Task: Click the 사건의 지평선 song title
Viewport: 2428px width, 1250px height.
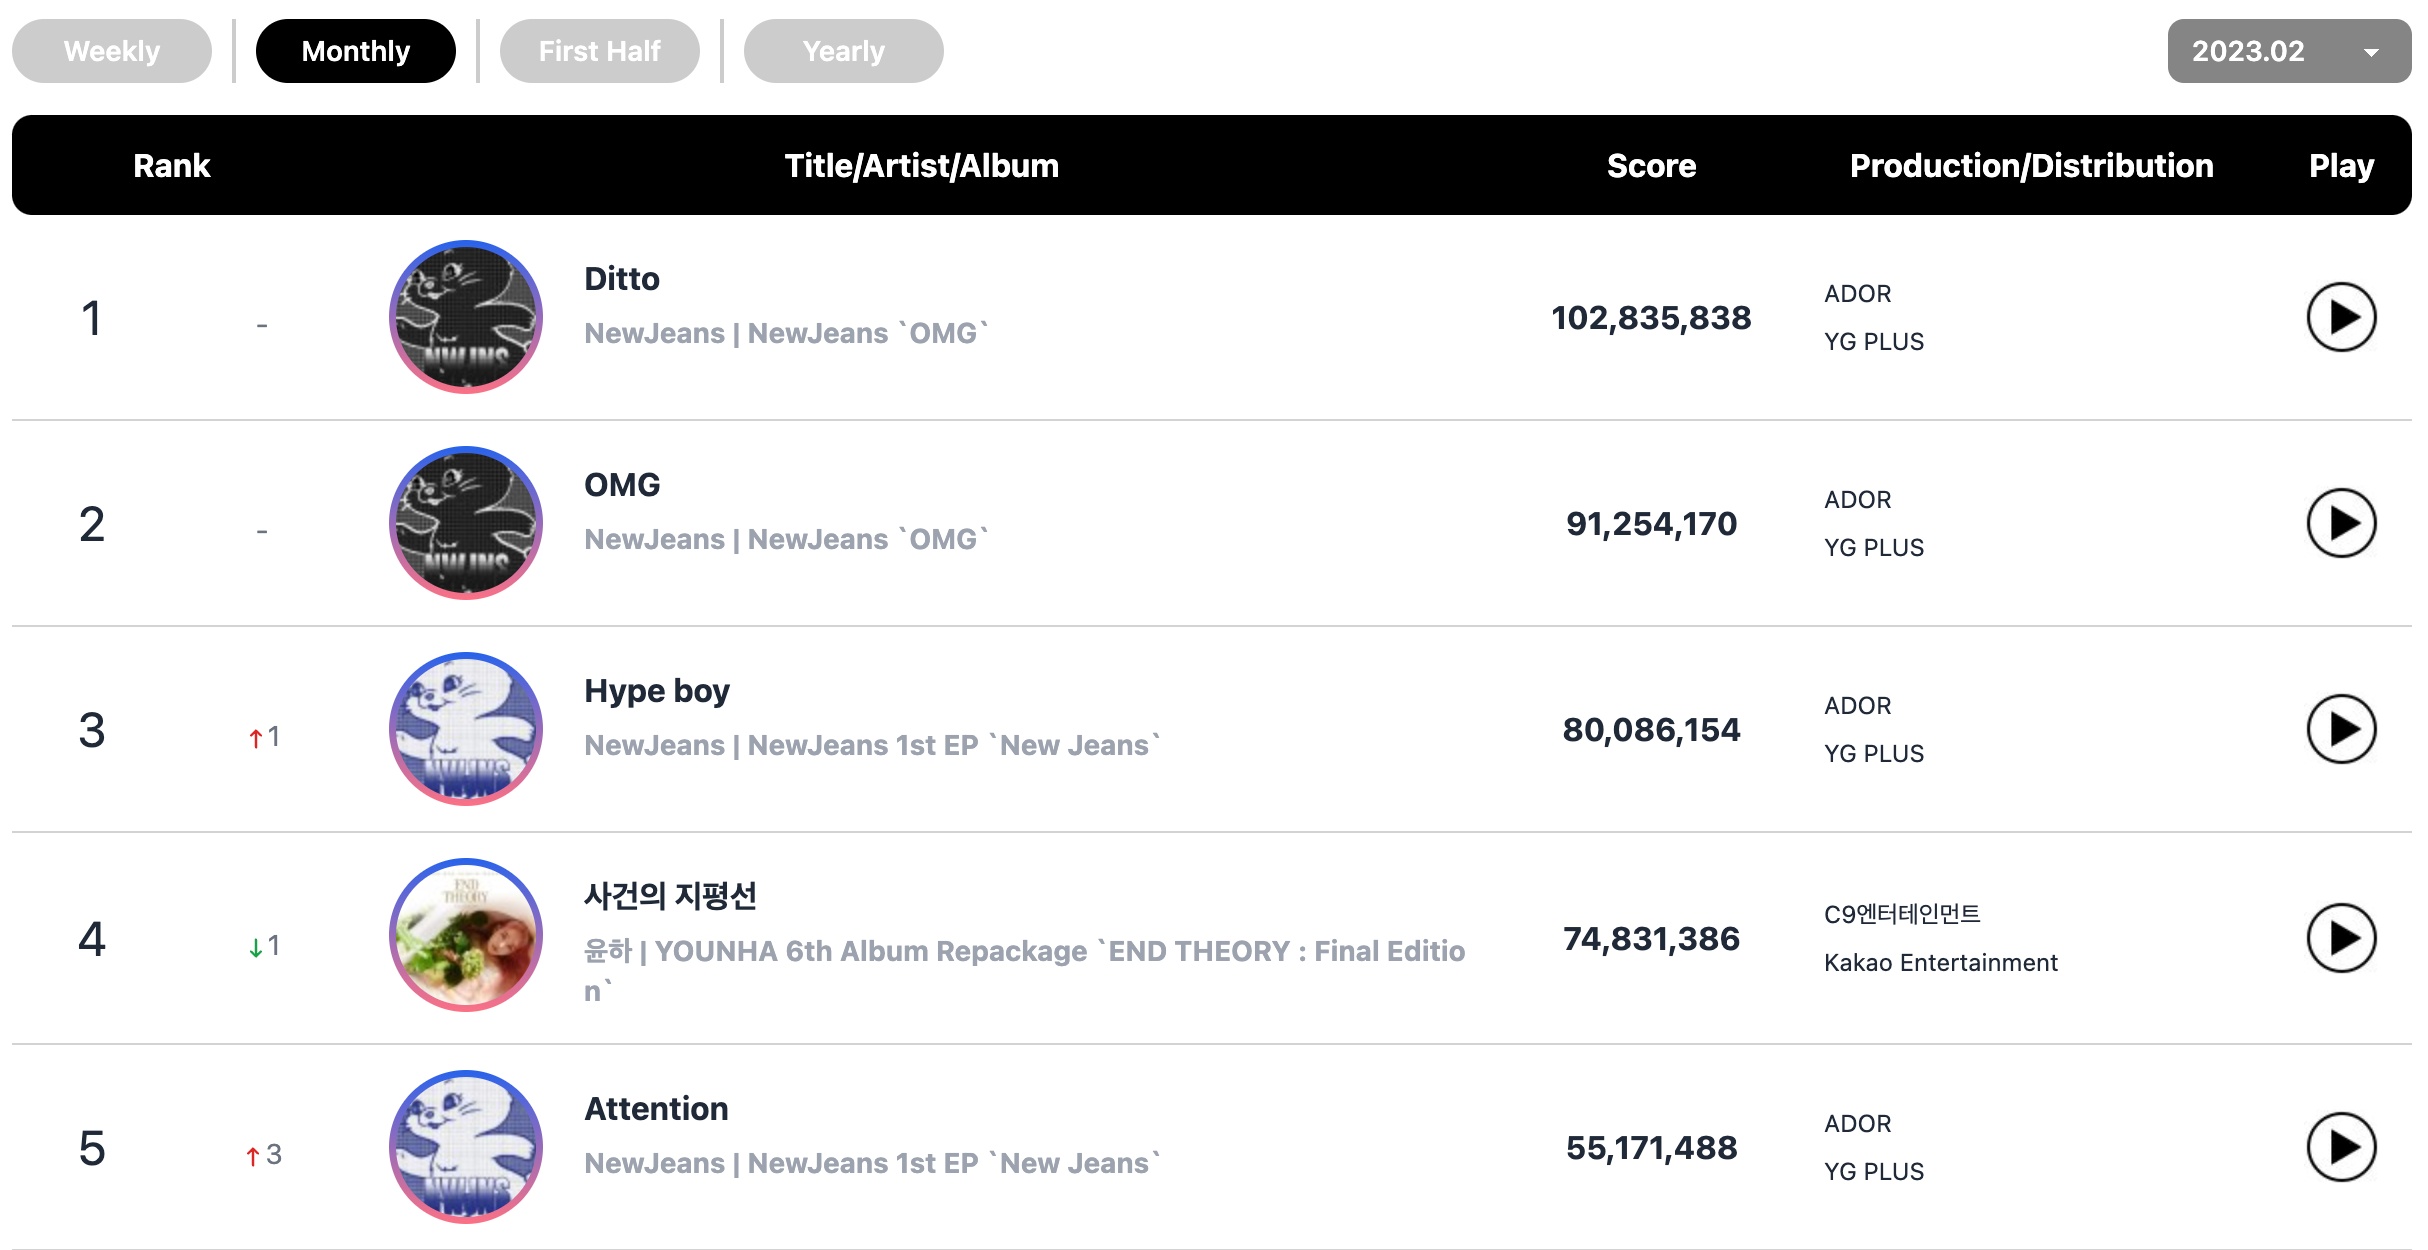Action: tap(670, 895)
